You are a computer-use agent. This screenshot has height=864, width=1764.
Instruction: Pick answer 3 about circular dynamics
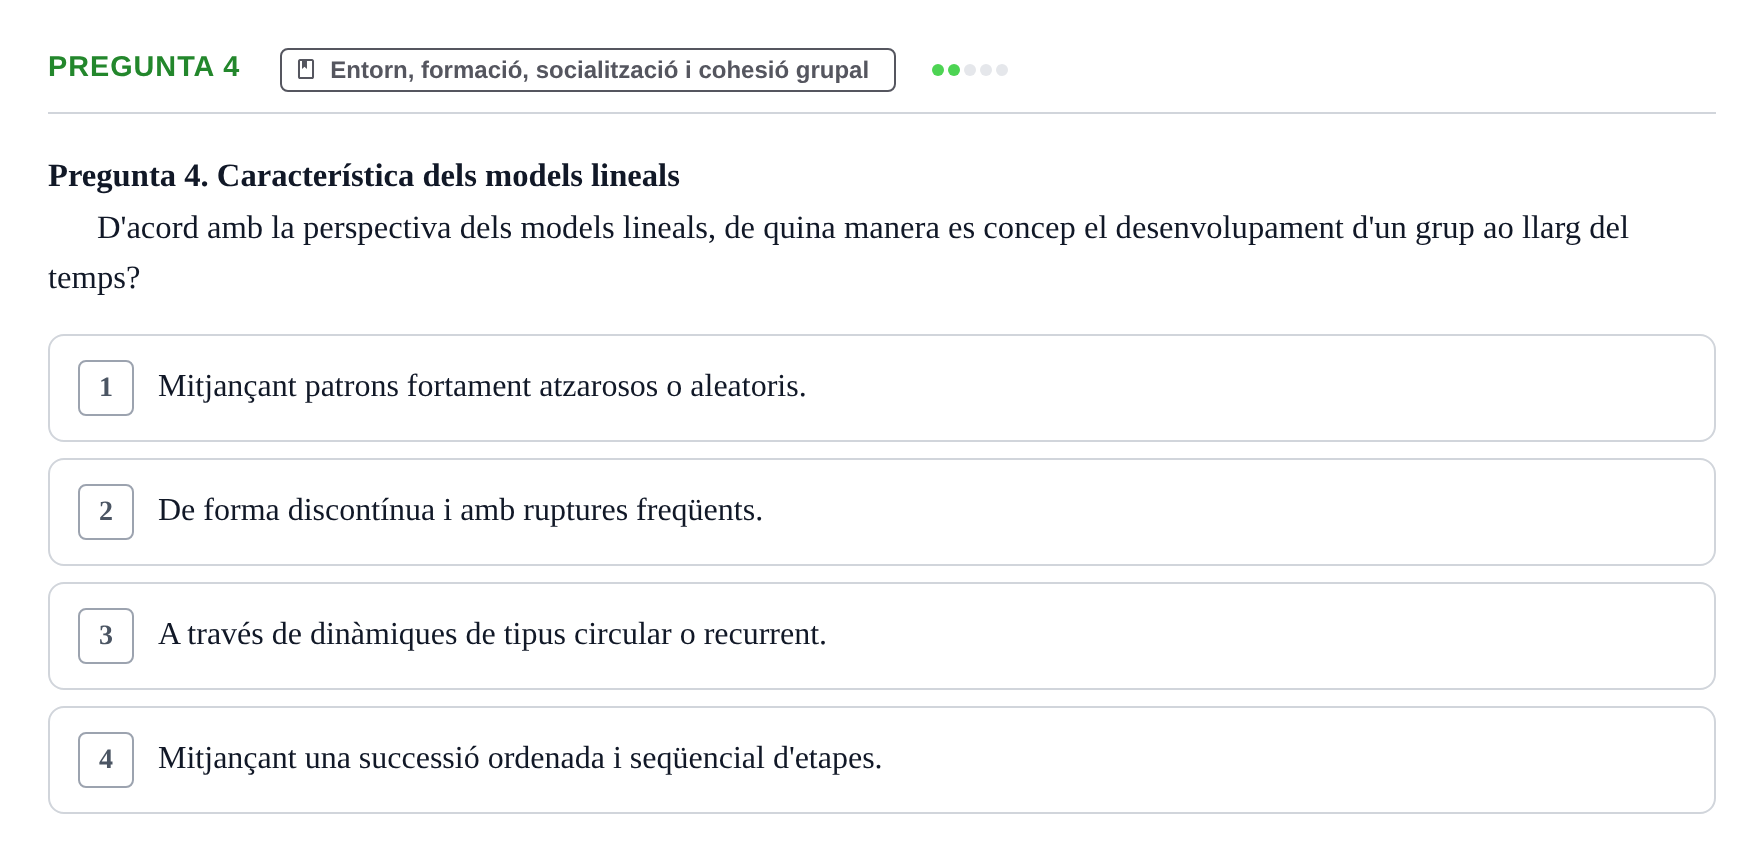pyautogui.click(x=881, y=636)
